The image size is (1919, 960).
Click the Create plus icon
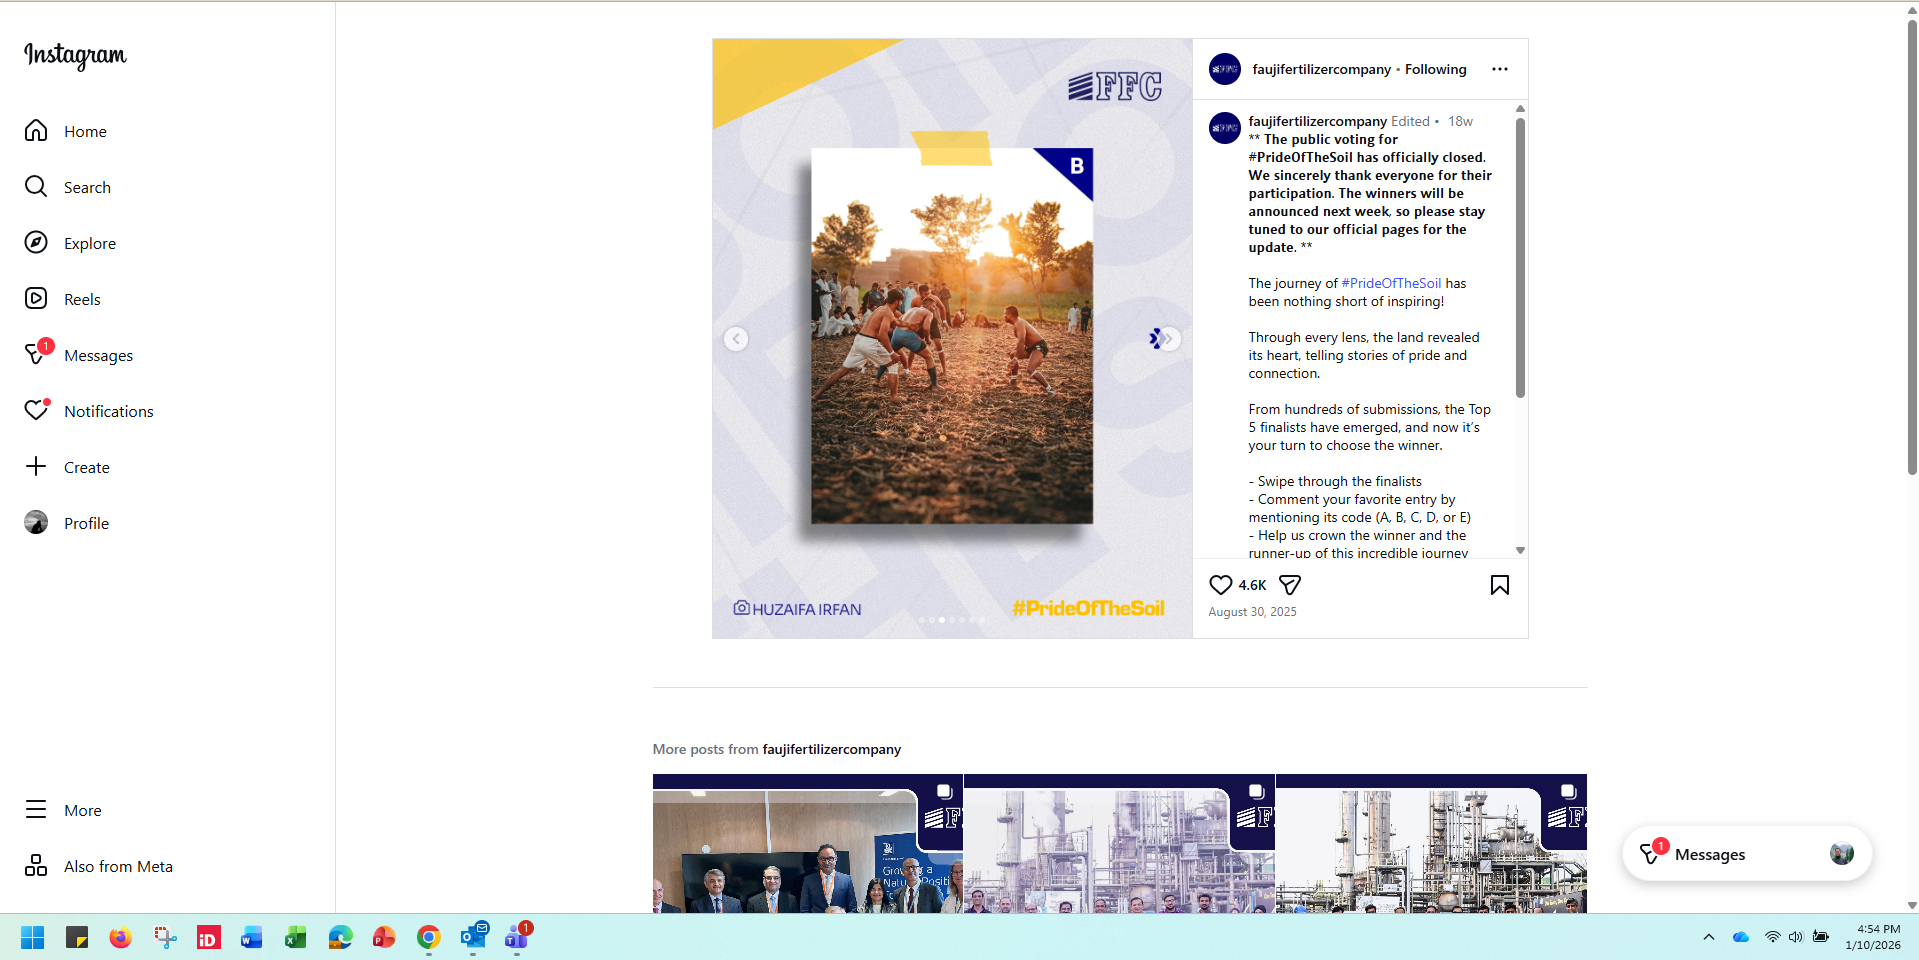(x=36, y=467)
